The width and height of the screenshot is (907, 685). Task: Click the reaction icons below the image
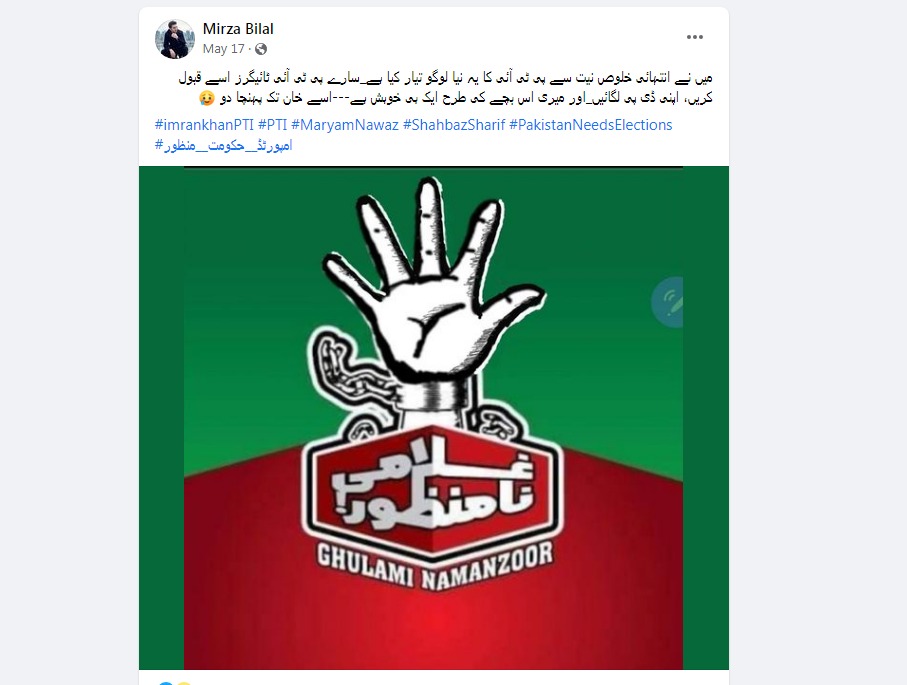click(174, 683)
